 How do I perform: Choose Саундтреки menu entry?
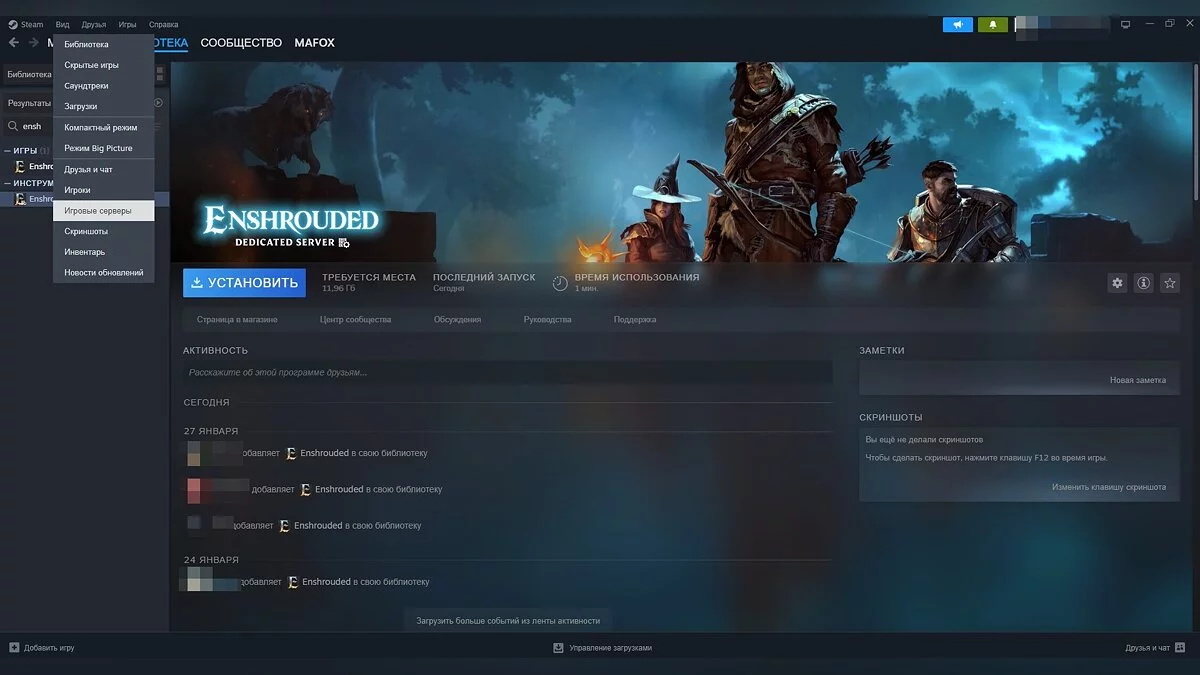pyautogui.click(x=103, y=86)
